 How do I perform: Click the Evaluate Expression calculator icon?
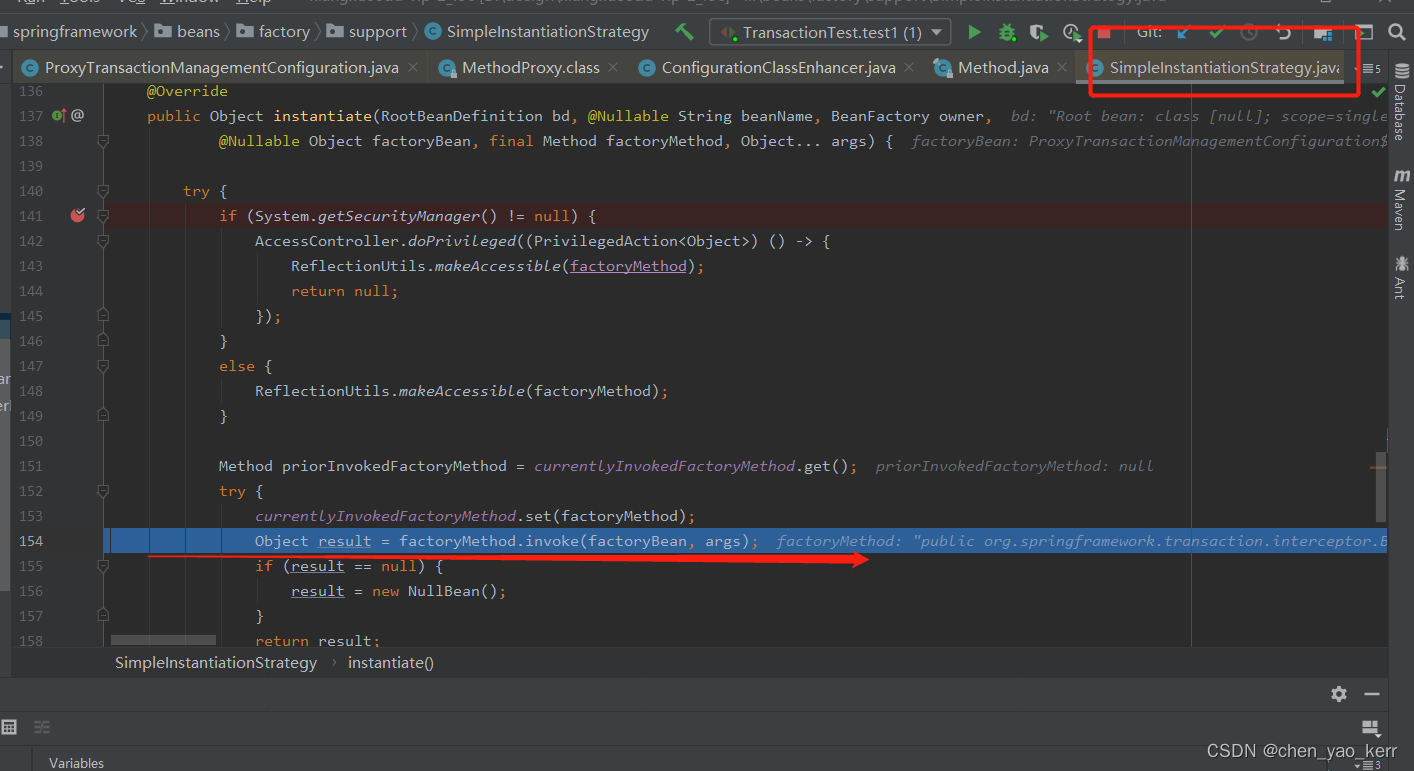[x=9, y=727]
